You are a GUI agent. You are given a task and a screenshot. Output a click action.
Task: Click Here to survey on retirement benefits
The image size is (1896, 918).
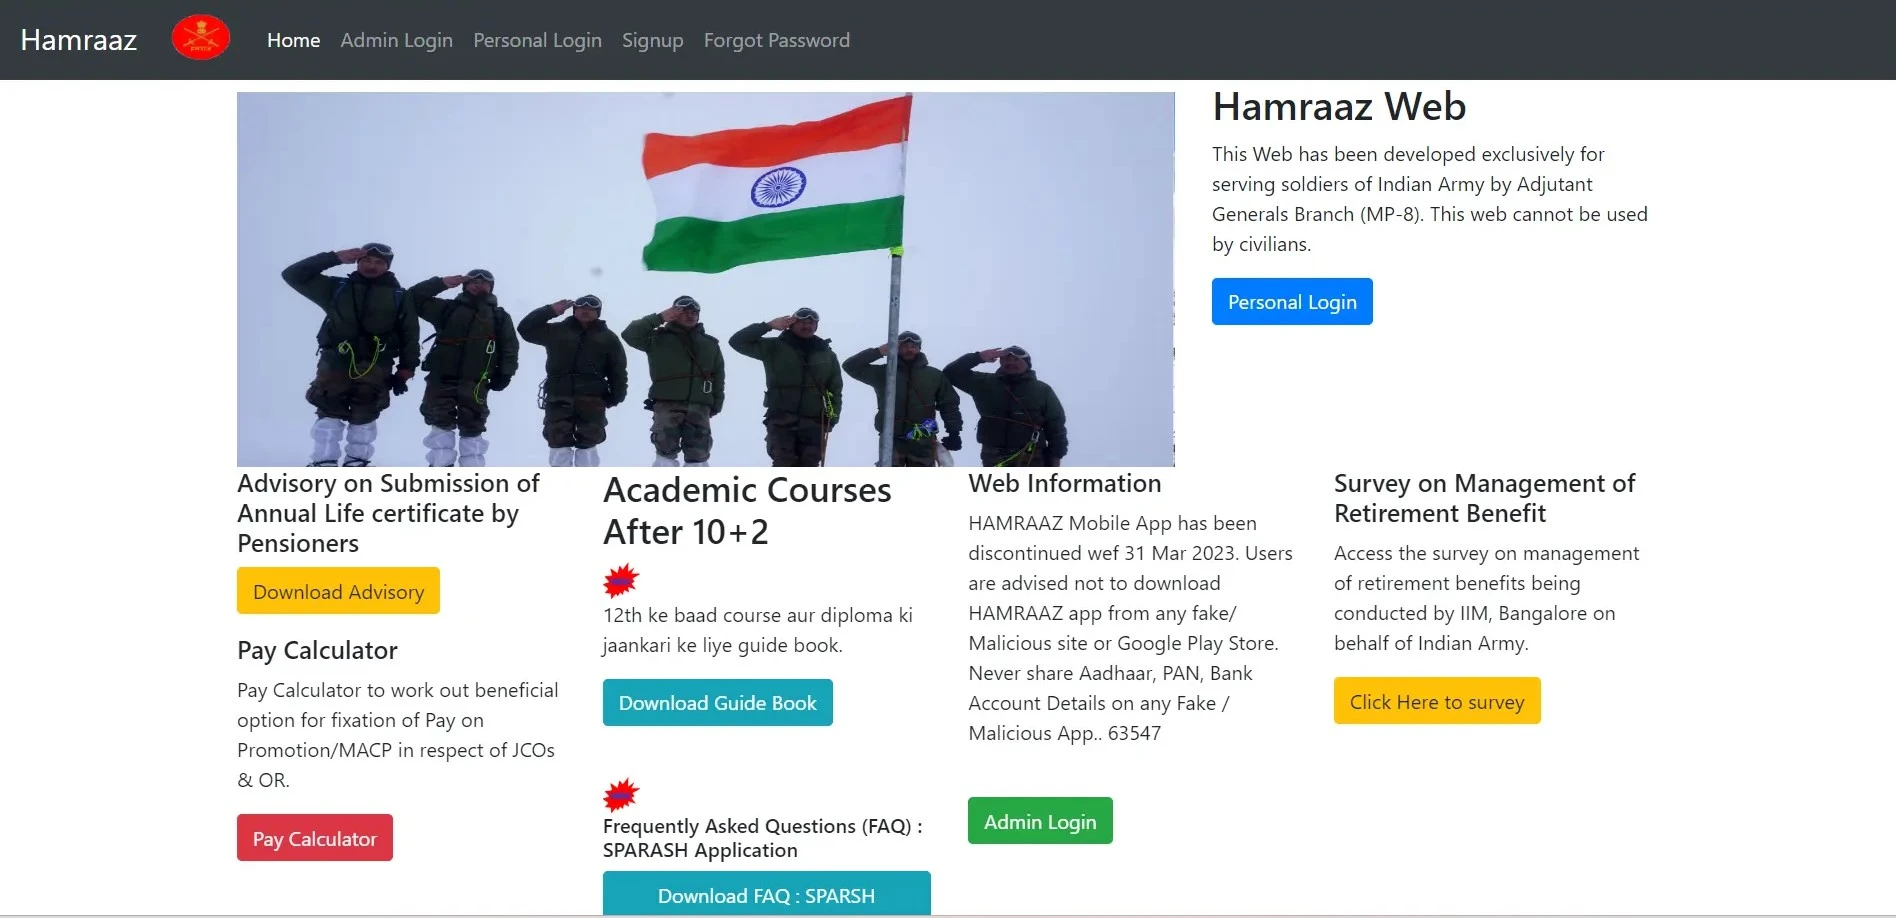[1436, 701]
